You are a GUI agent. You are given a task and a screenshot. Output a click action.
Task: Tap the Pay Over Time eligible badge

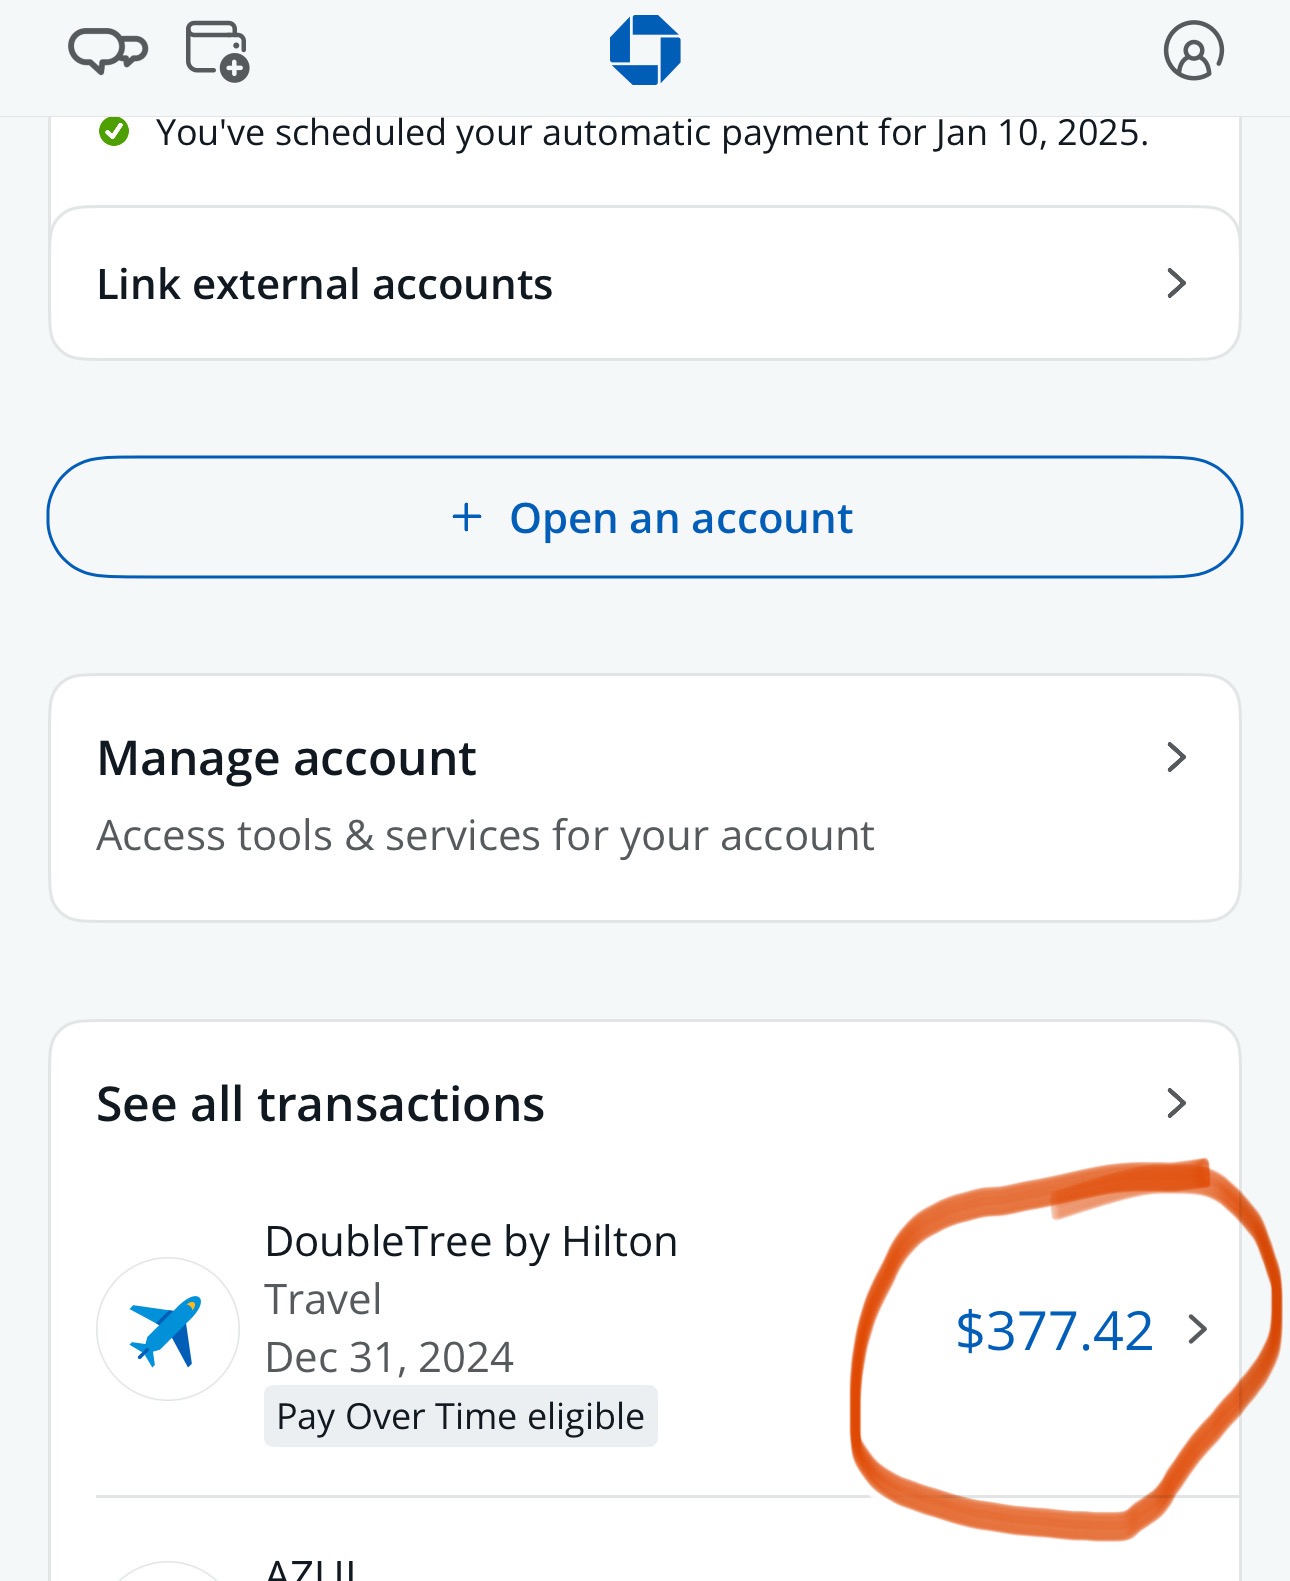click(461, 1416)
